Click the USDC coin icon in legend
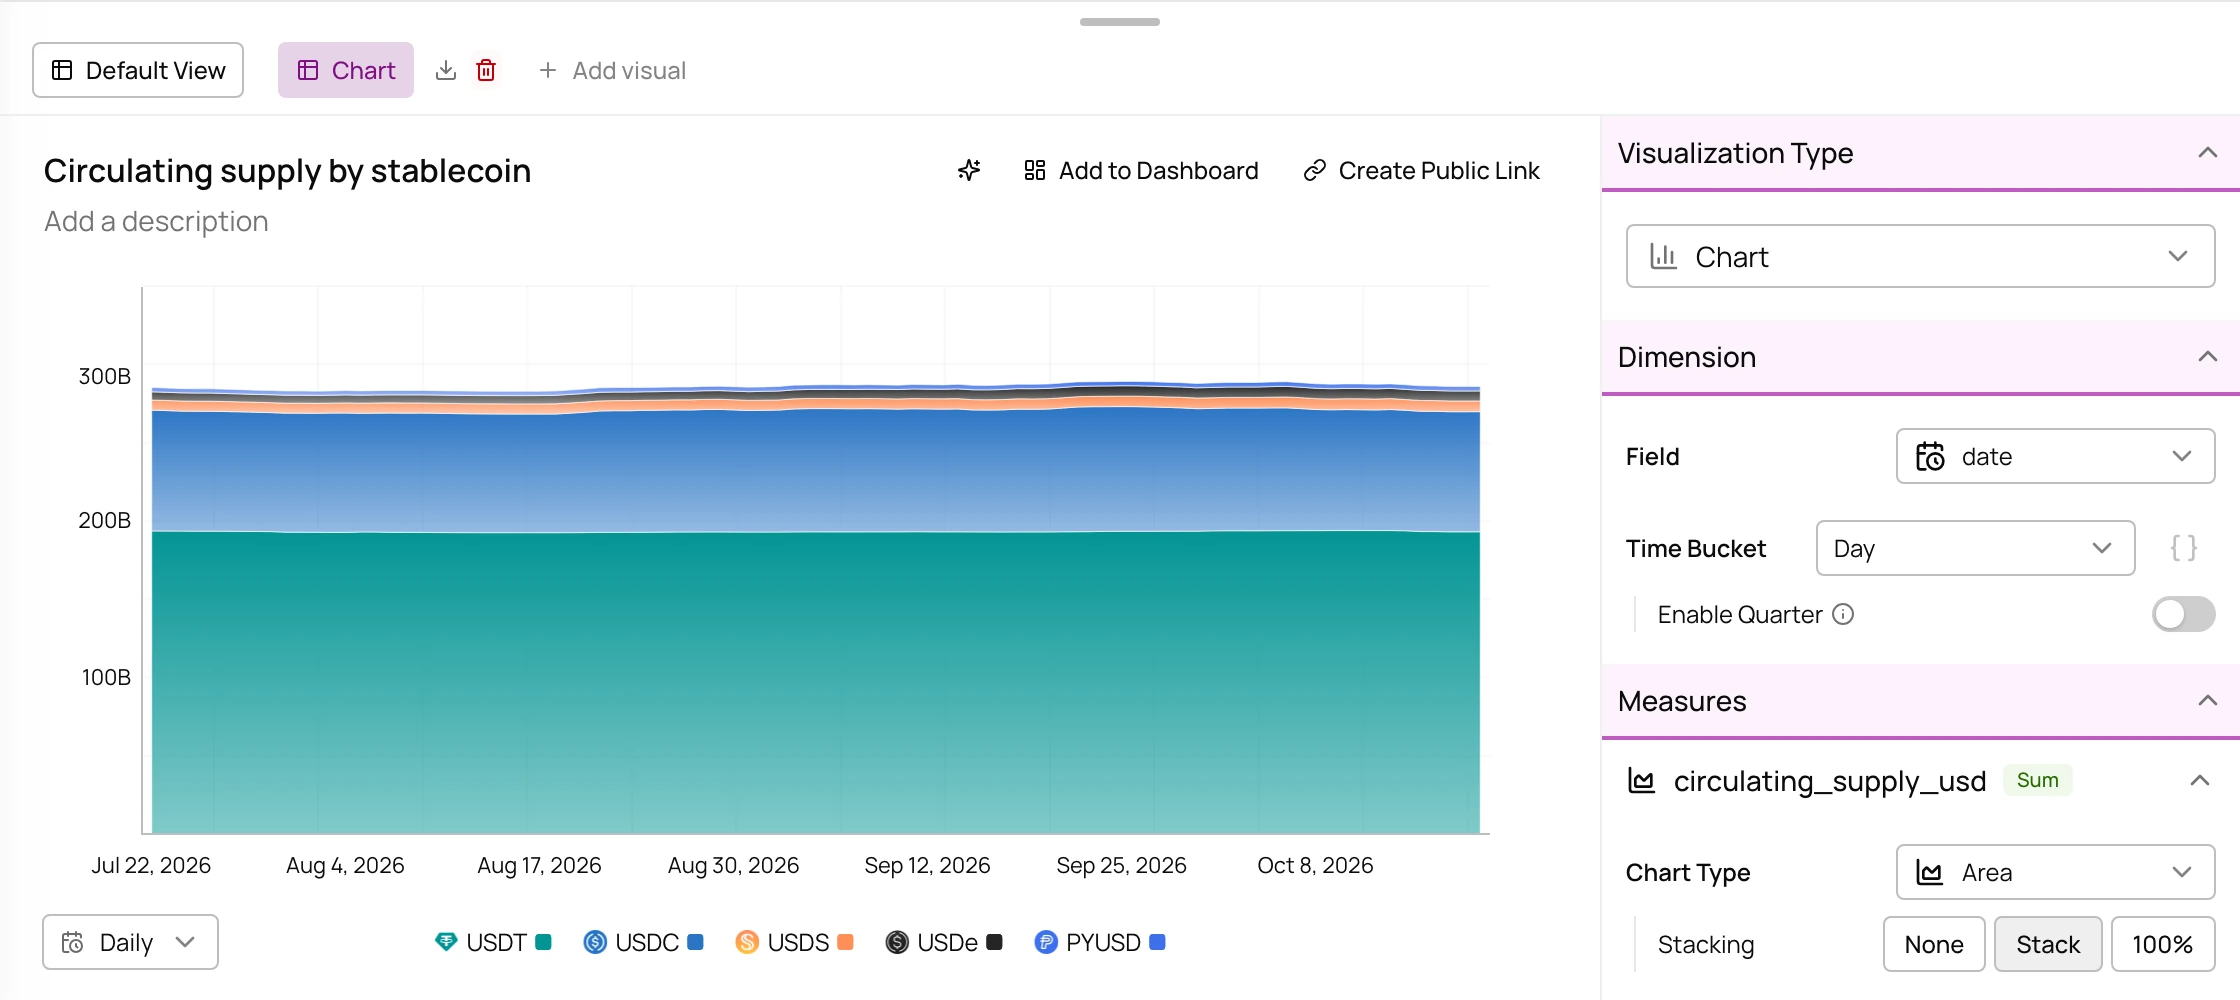 595,942
